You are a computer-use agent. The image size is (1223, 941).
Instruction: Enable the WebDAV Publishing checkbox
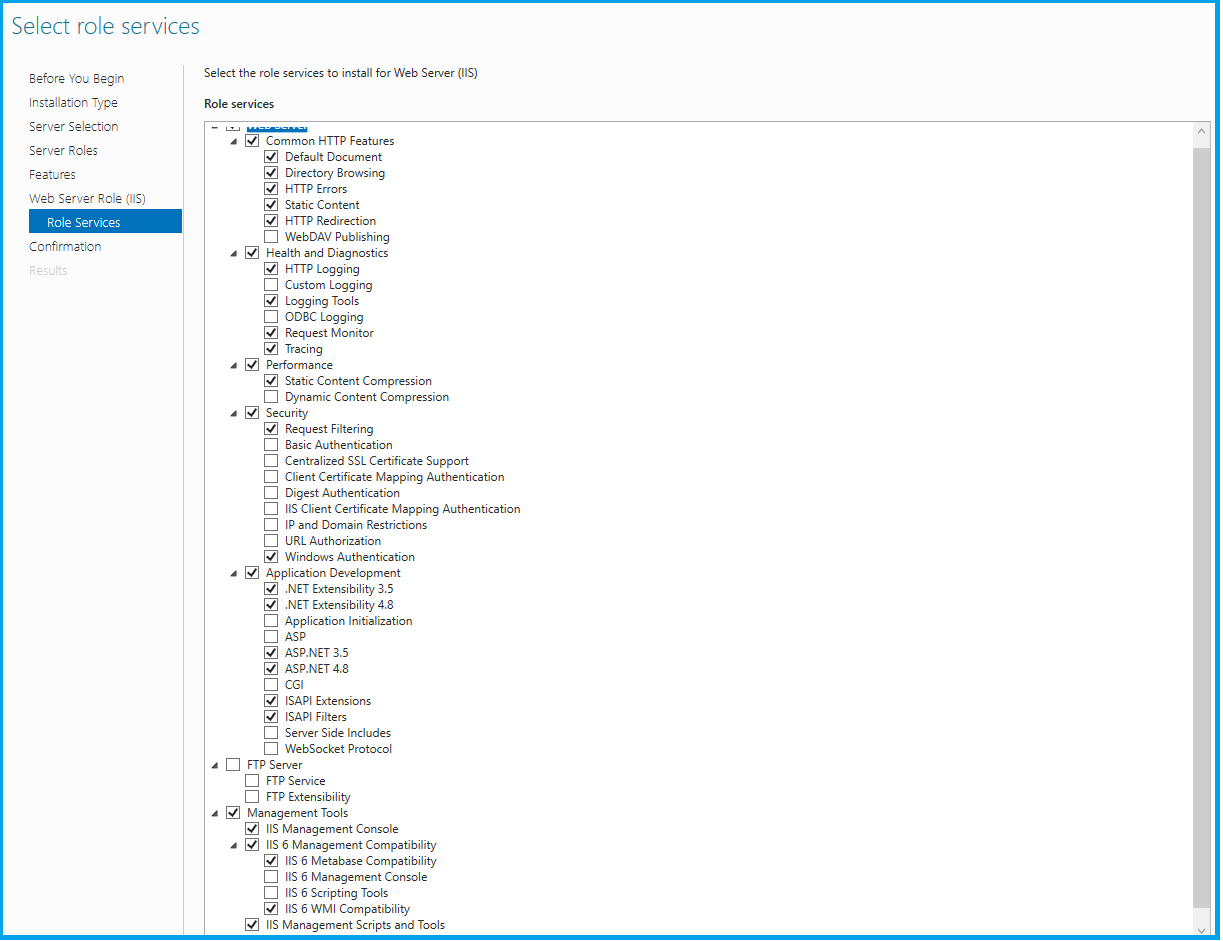point(271,237)
